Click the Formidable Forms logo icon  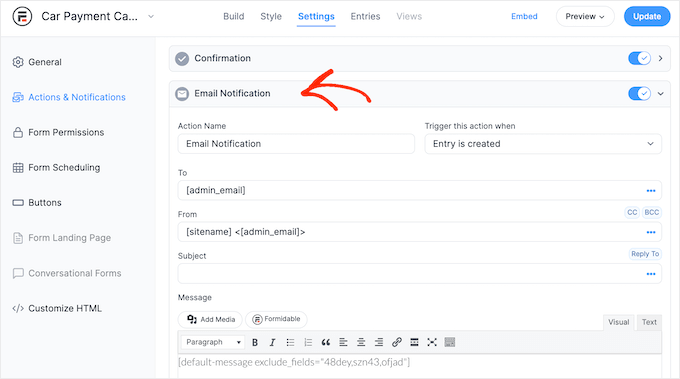click(22, 16)
